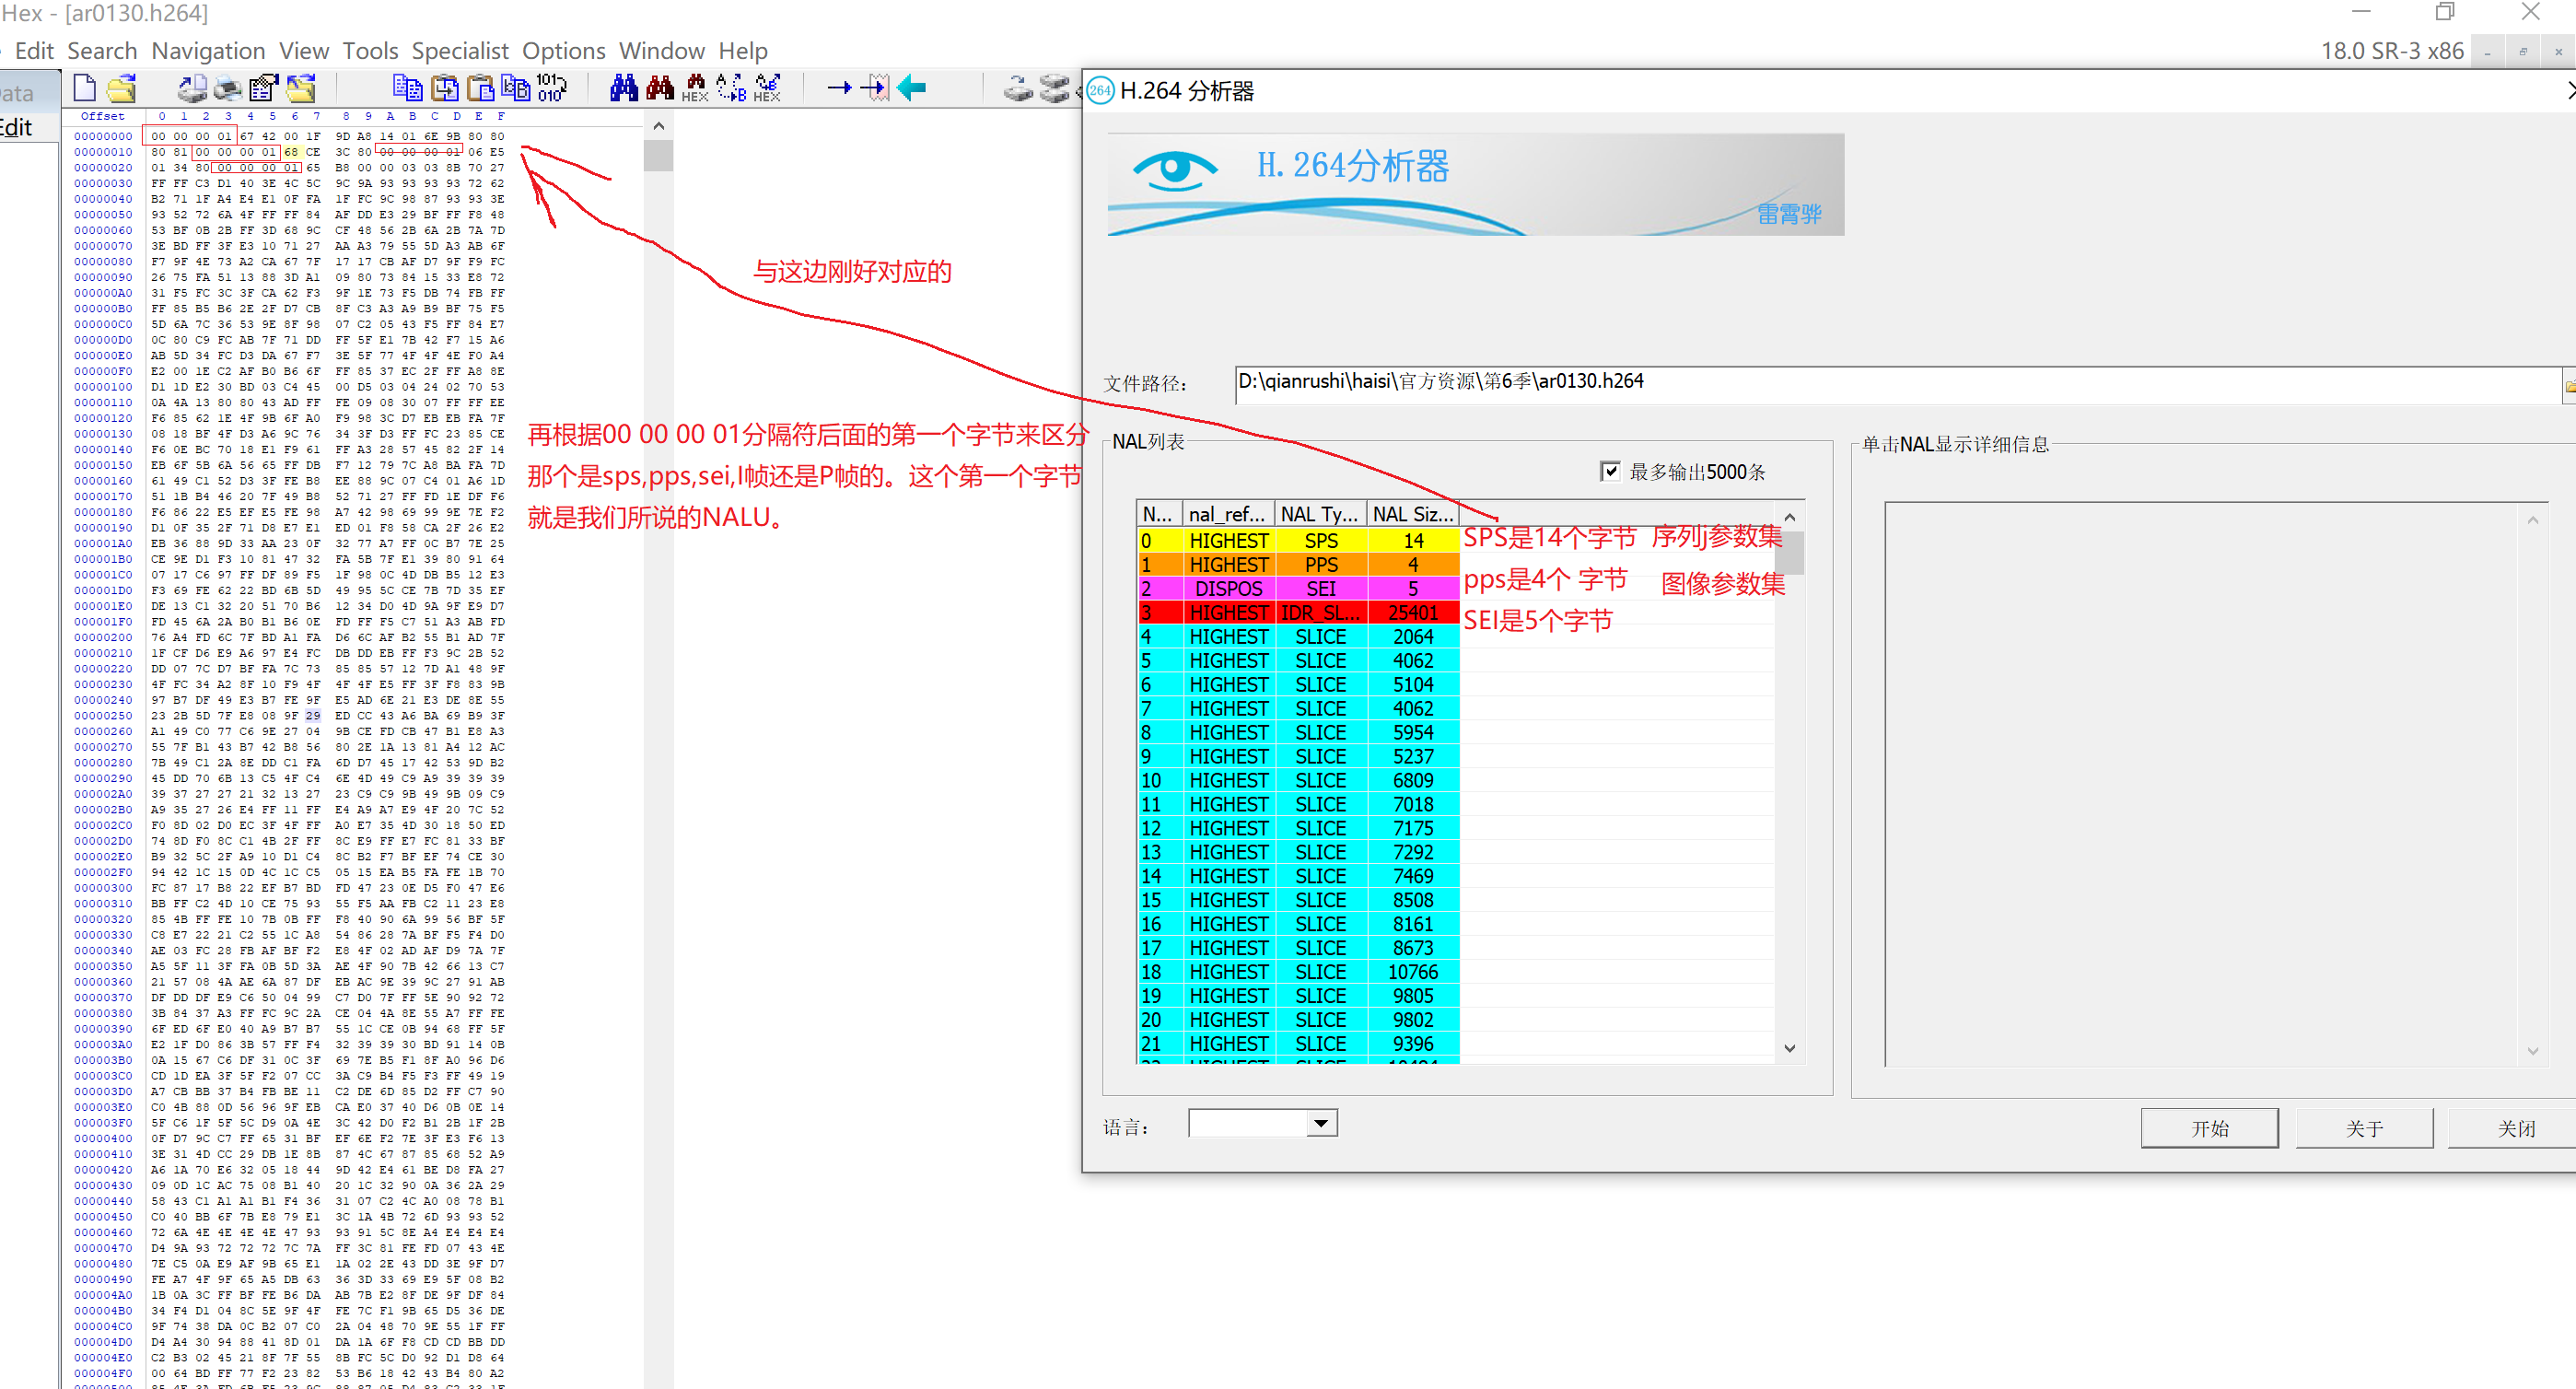Click the Copy Block toolbar icon
This screenshot has width=2576, height=1389.
pos(407,89)
